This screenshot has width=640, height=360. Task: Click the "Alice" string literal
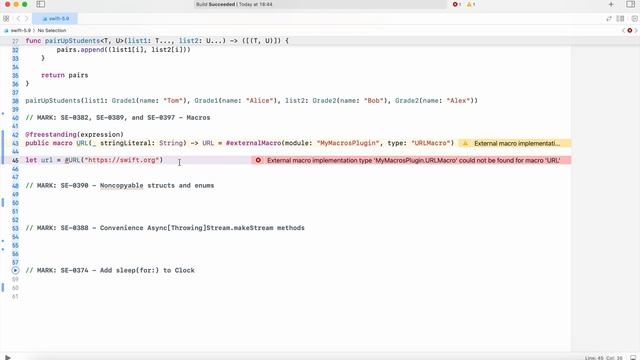[x=259, y=100]
